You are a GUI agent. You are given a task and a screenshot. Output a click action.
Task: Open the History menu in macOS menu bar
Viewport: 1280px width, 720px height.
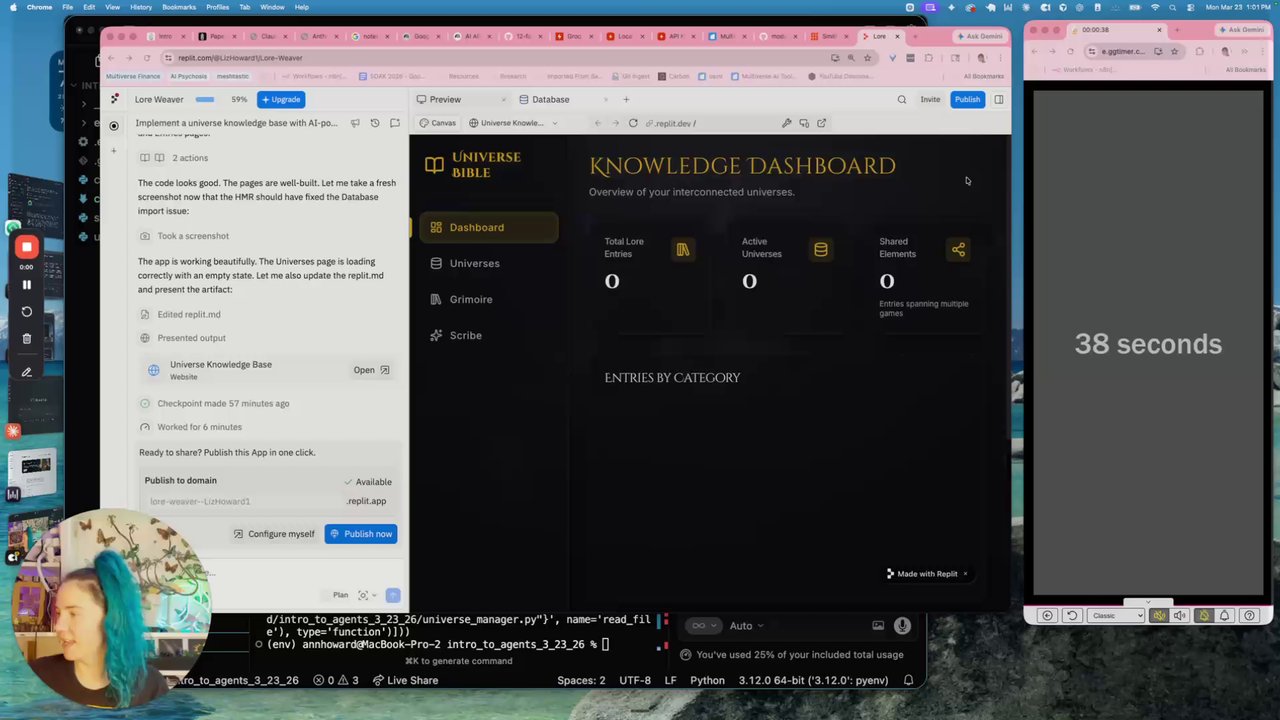[141, 7]
